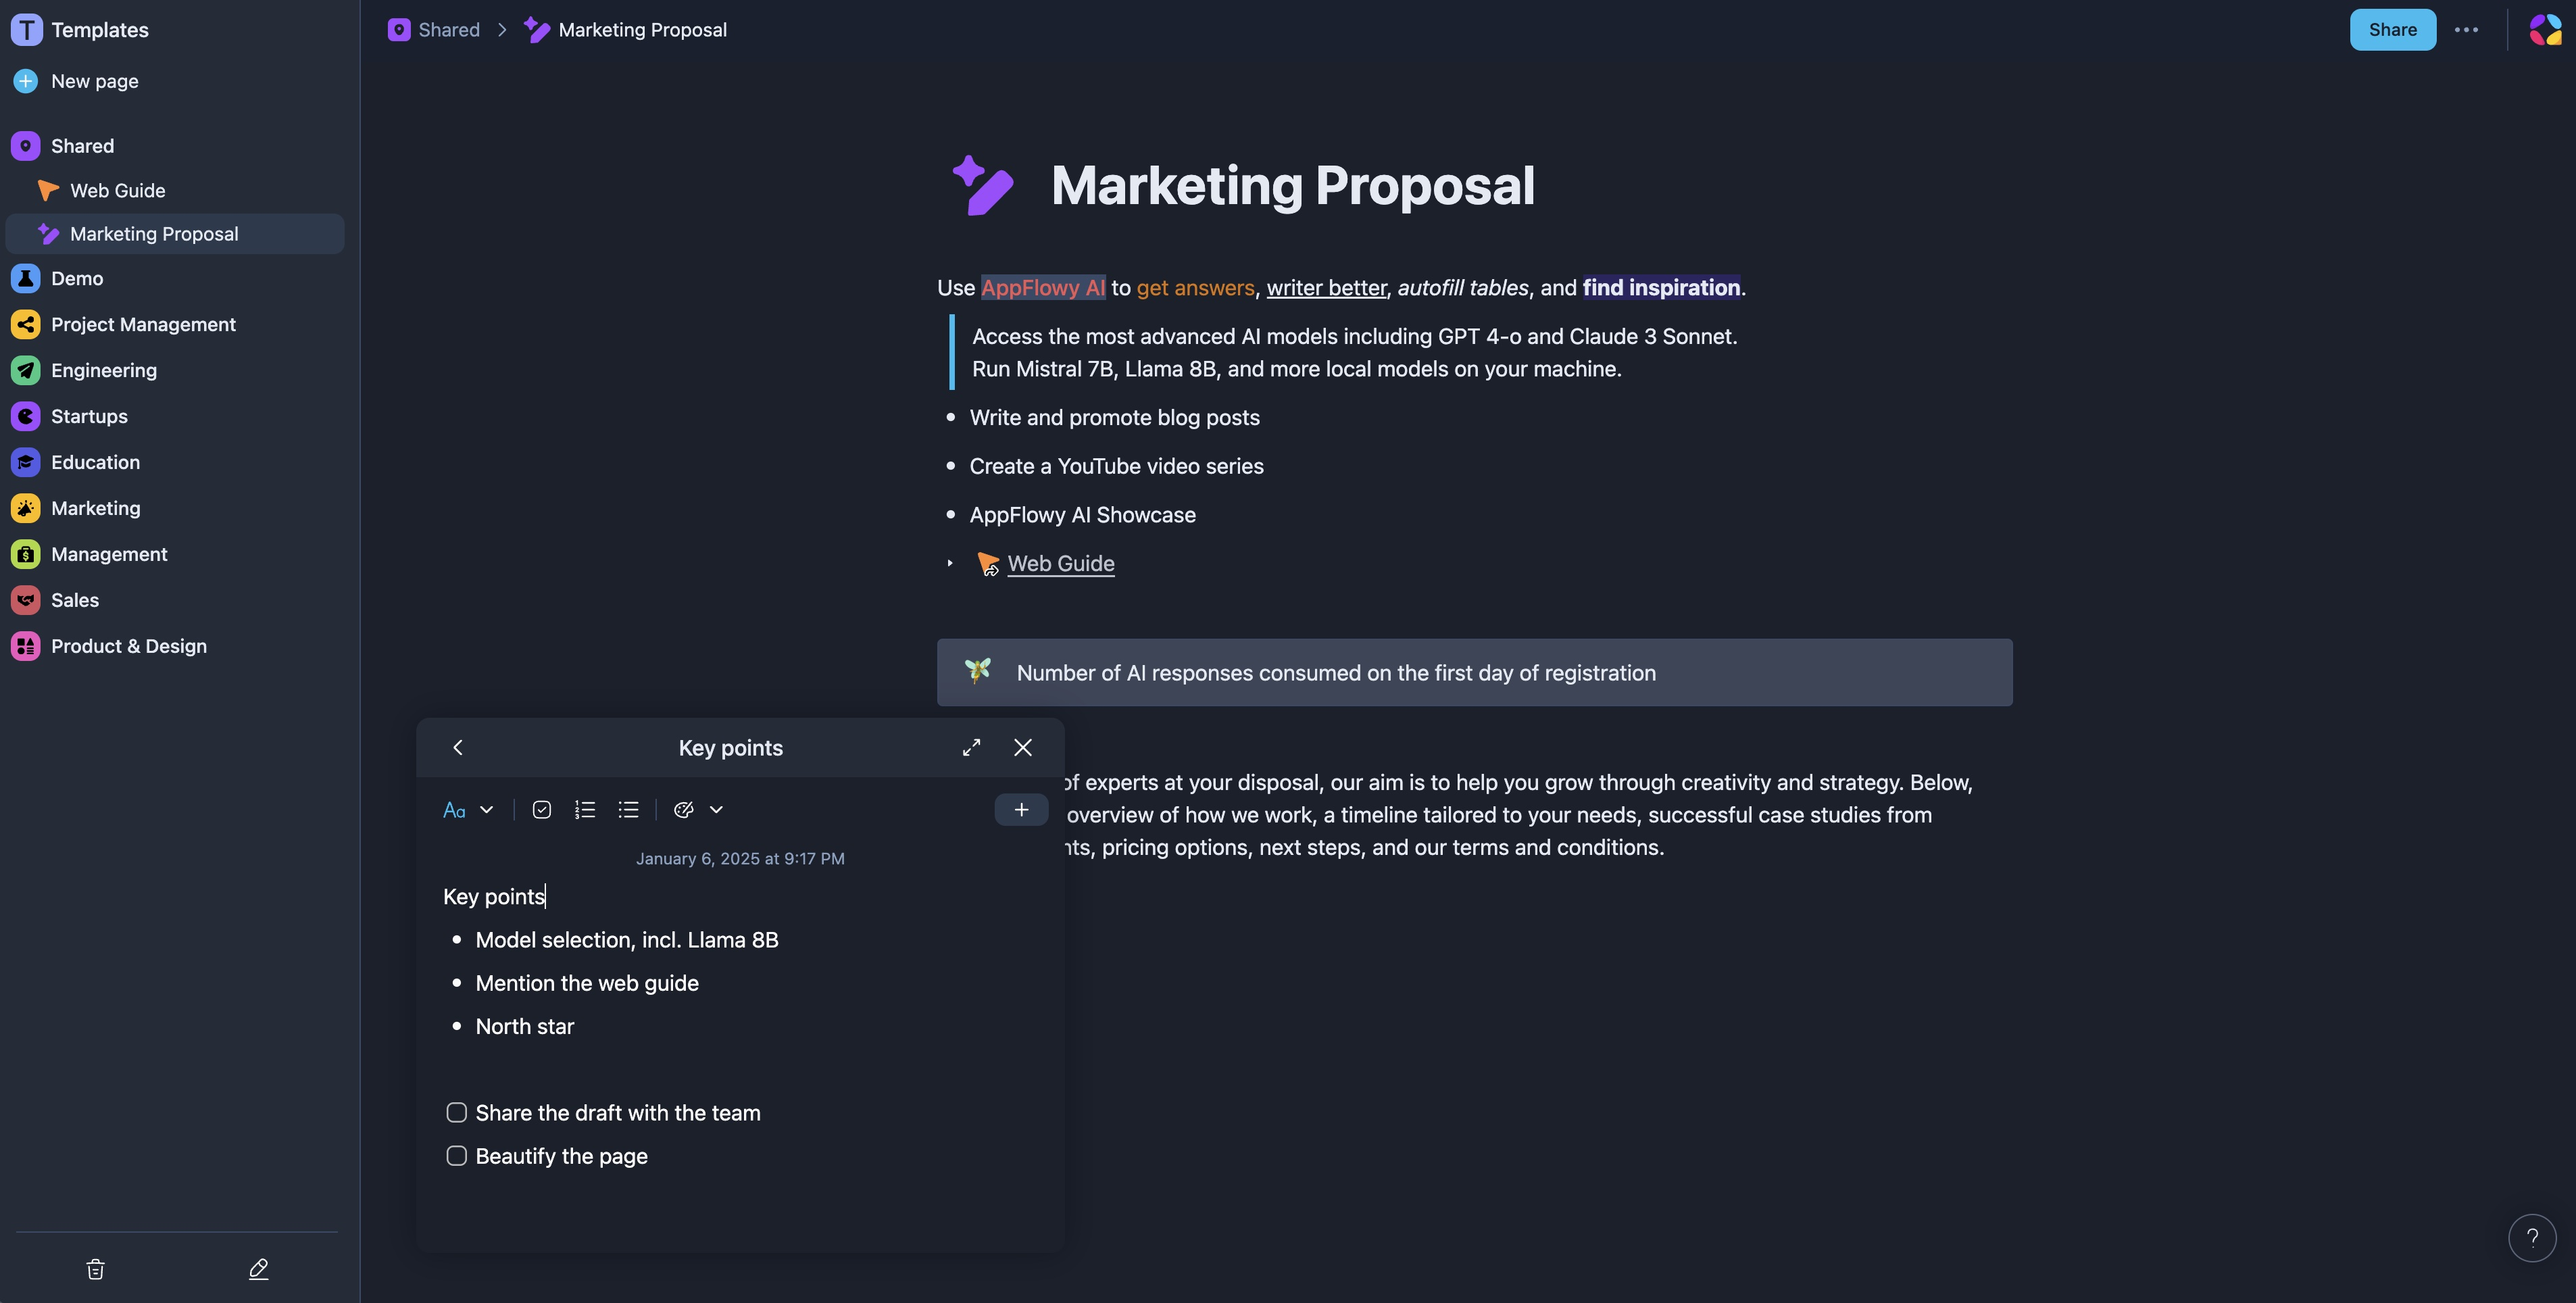Expand the Key points note to full view
Screen dimensions: 2576x1303
971,748
